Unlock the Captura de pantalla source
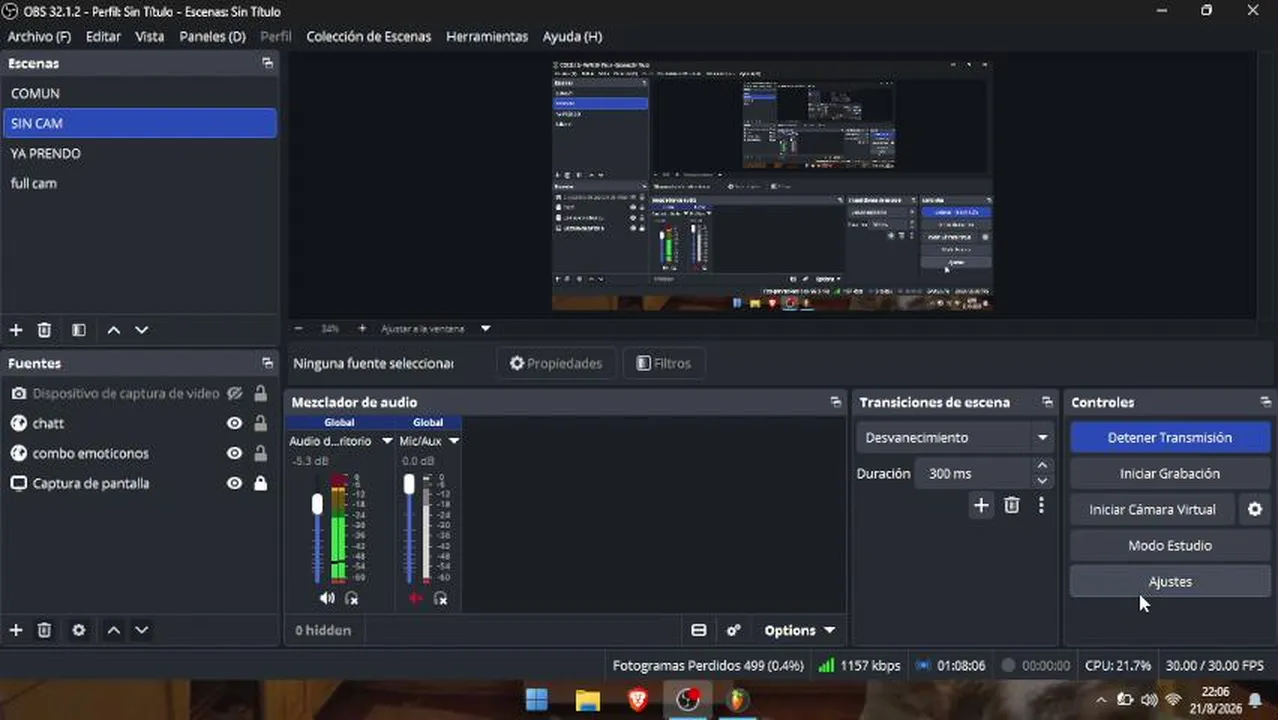Viewport: 1278px width, 720px height. pyautogui.click(x=260, y=483)
